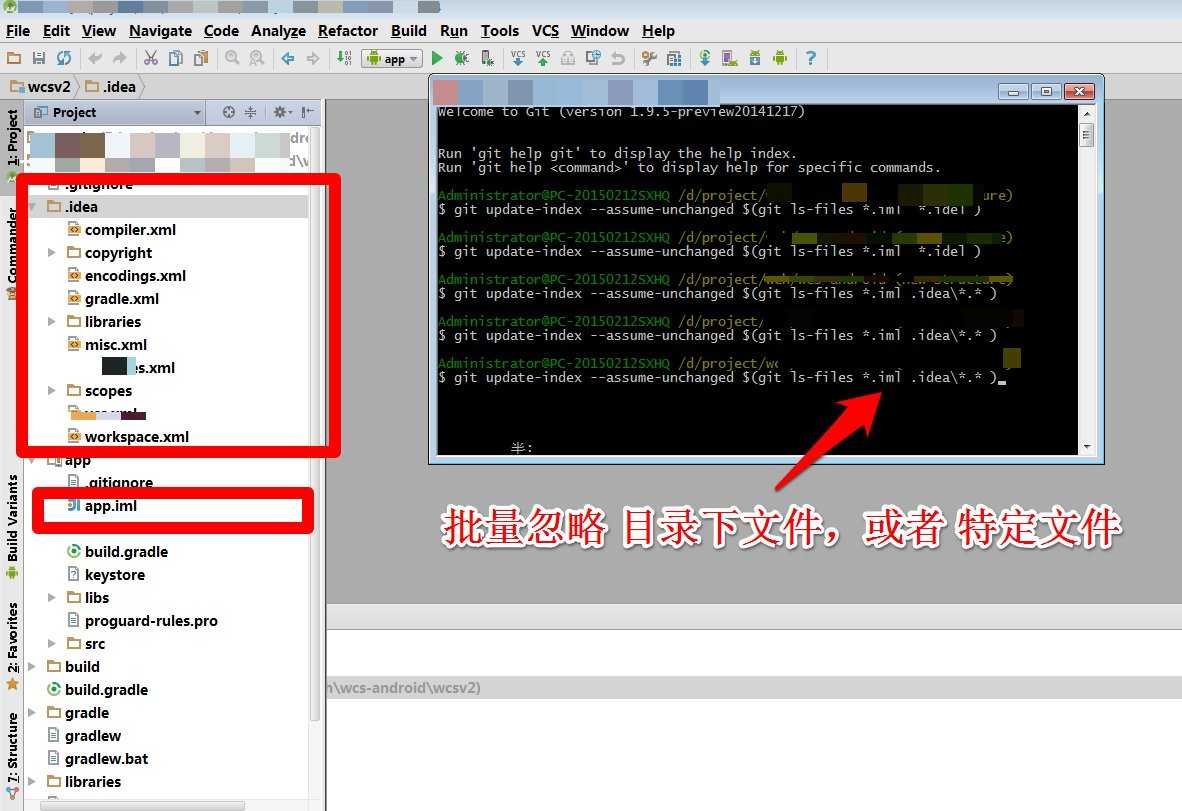Expand the libs folder arrow
Screen dimensions: 1182x811
pyautogui.click(x=51, y=598)
